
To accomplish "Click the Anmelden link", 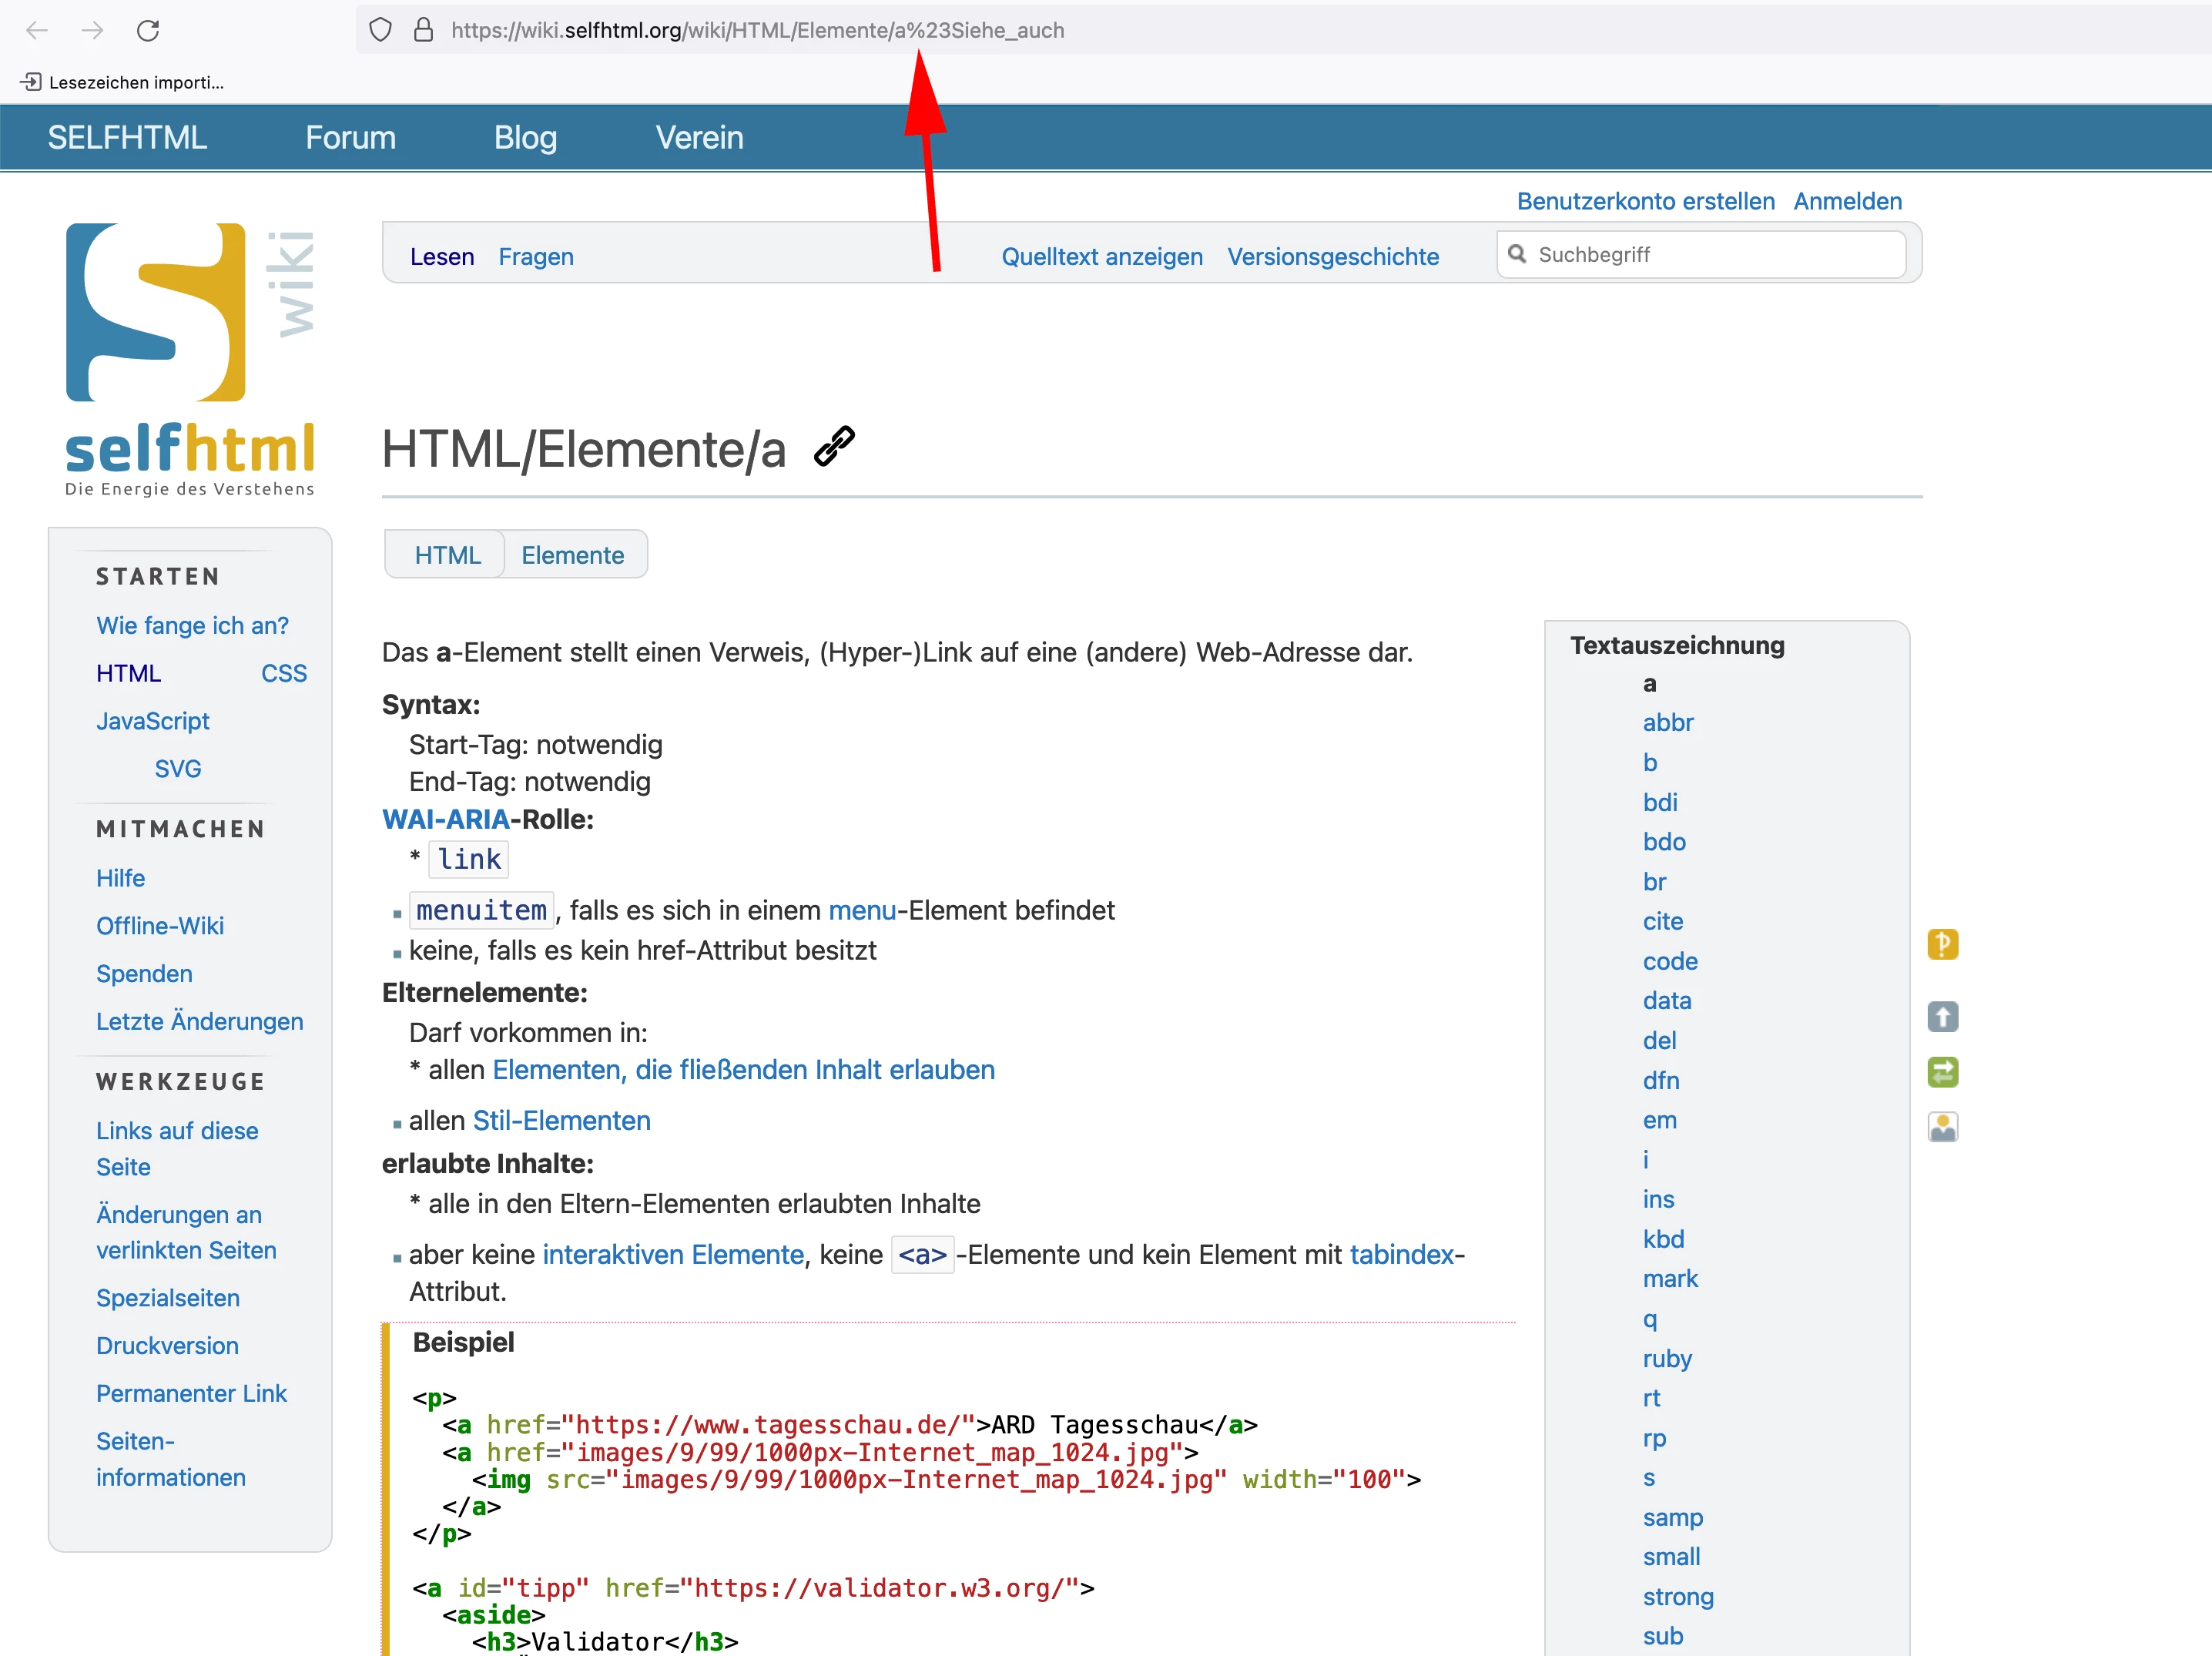I will pos(1846,201).
